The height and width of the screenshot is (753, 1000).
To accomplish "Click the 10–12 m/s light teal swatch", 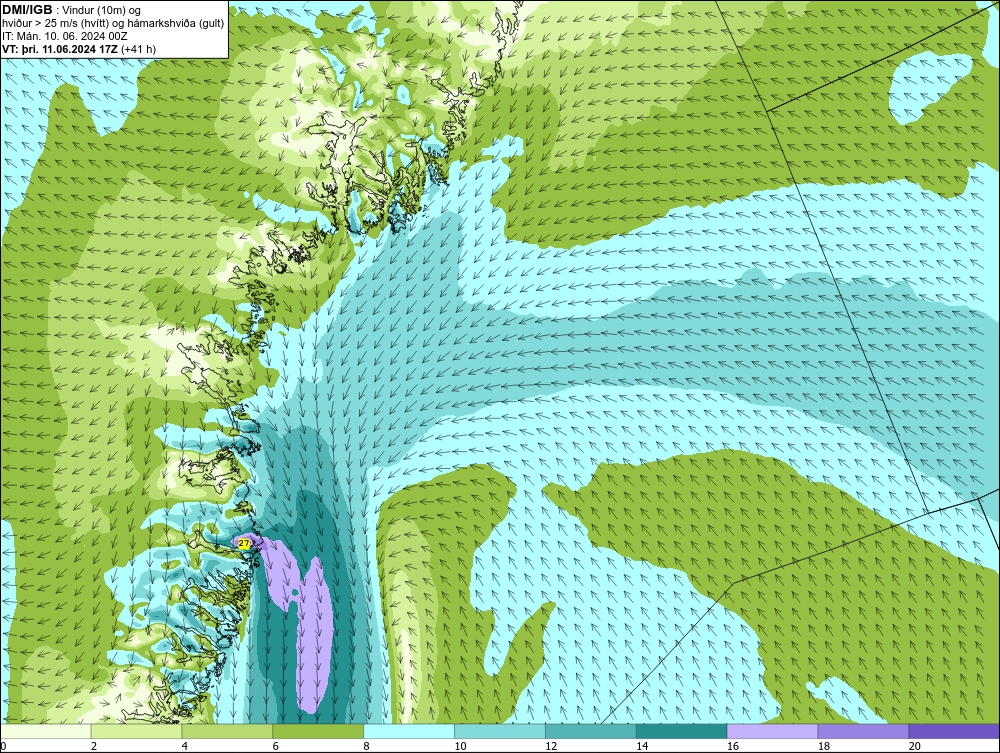I will (x=500, y=731).
